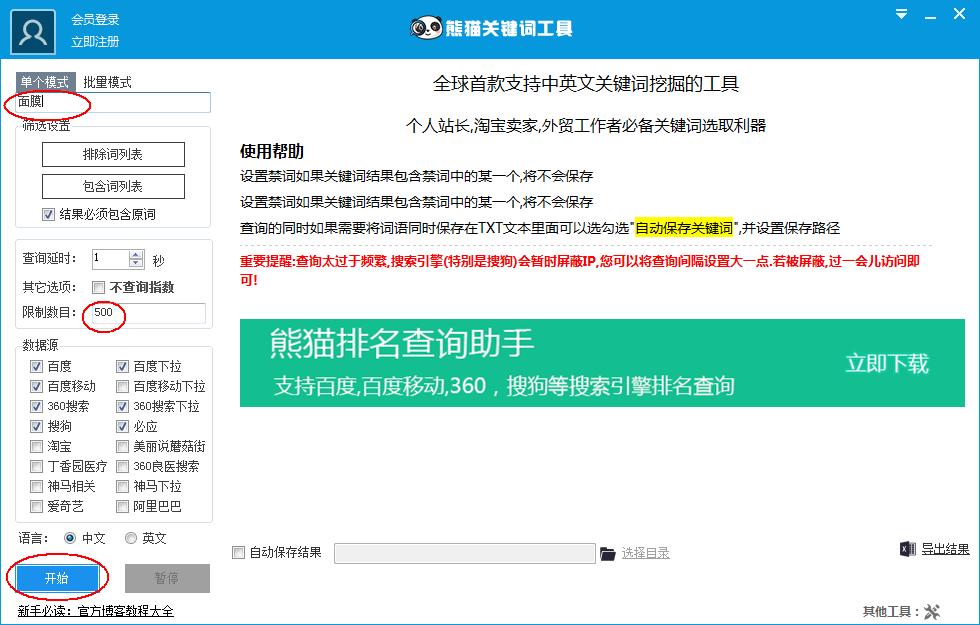980x625 pixels.
Task: Enable 不查询指数 option
Action: pos(96,287)
